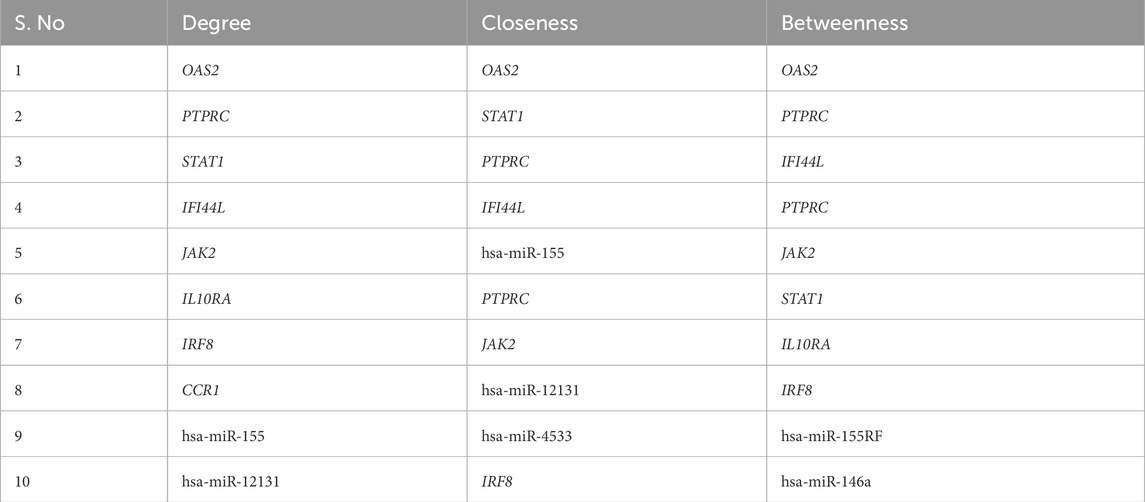Select the Closeness column header

(526, 23)
